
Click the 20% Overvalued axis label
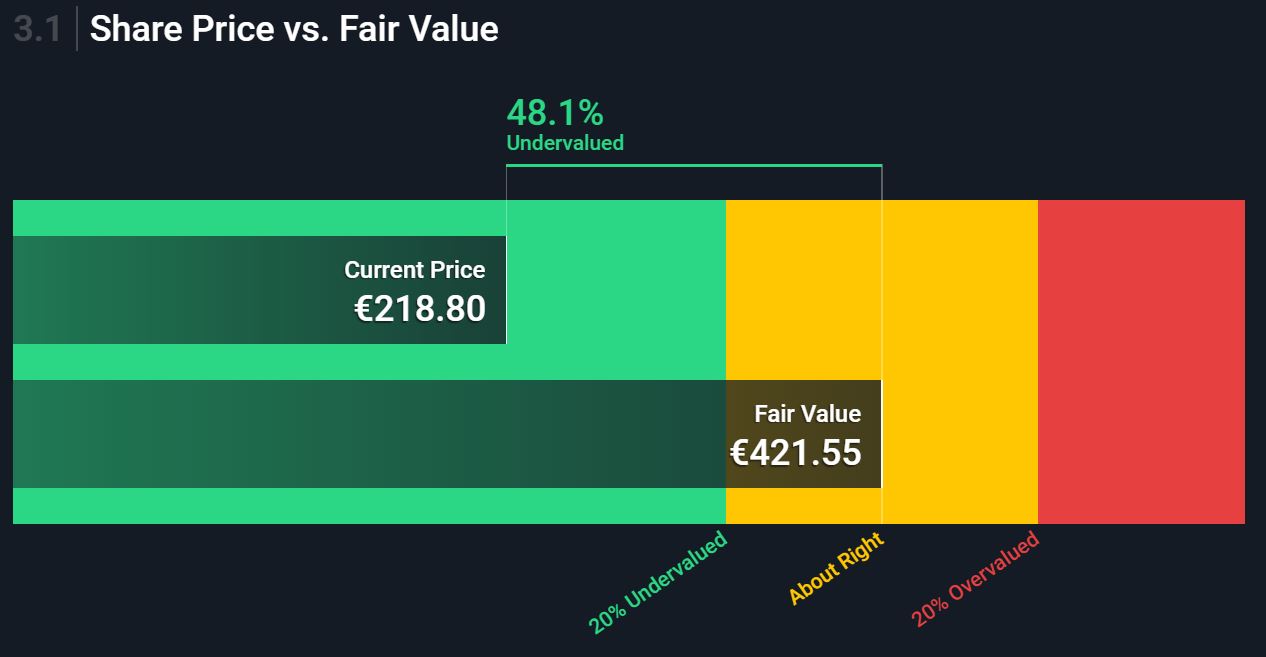(975, 580)
